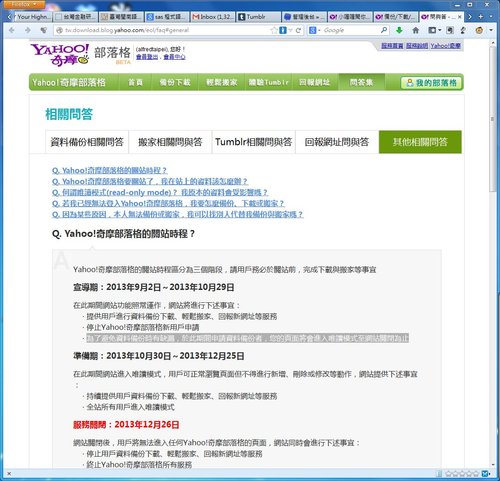Open 備份下載 in the green navigation bar

coord(175,82)
